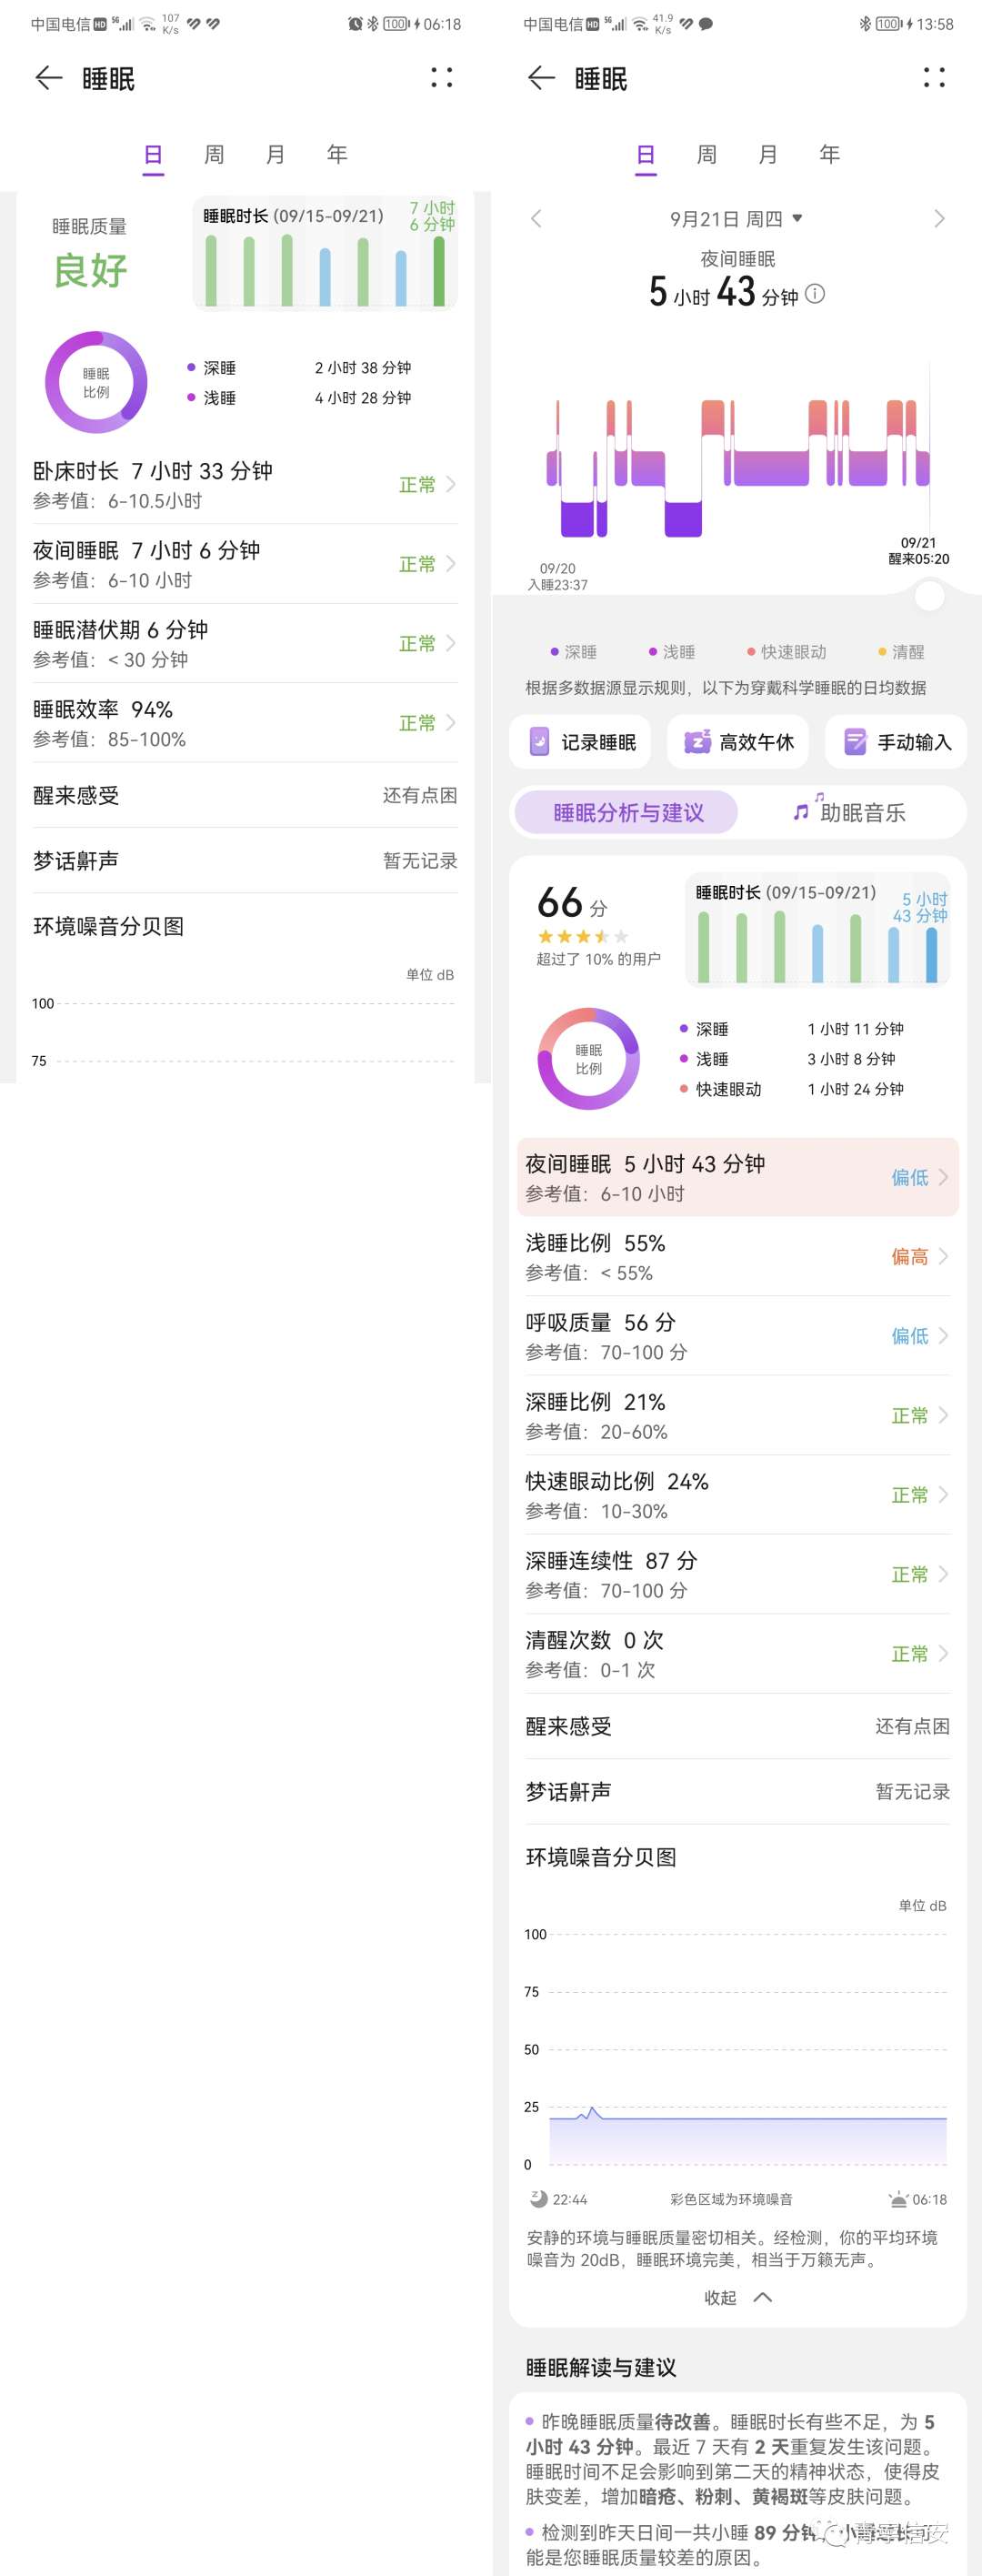Tap chat bubble notification icon in right status bar
Screen dimensions: 982x2576
pos(706,24)
